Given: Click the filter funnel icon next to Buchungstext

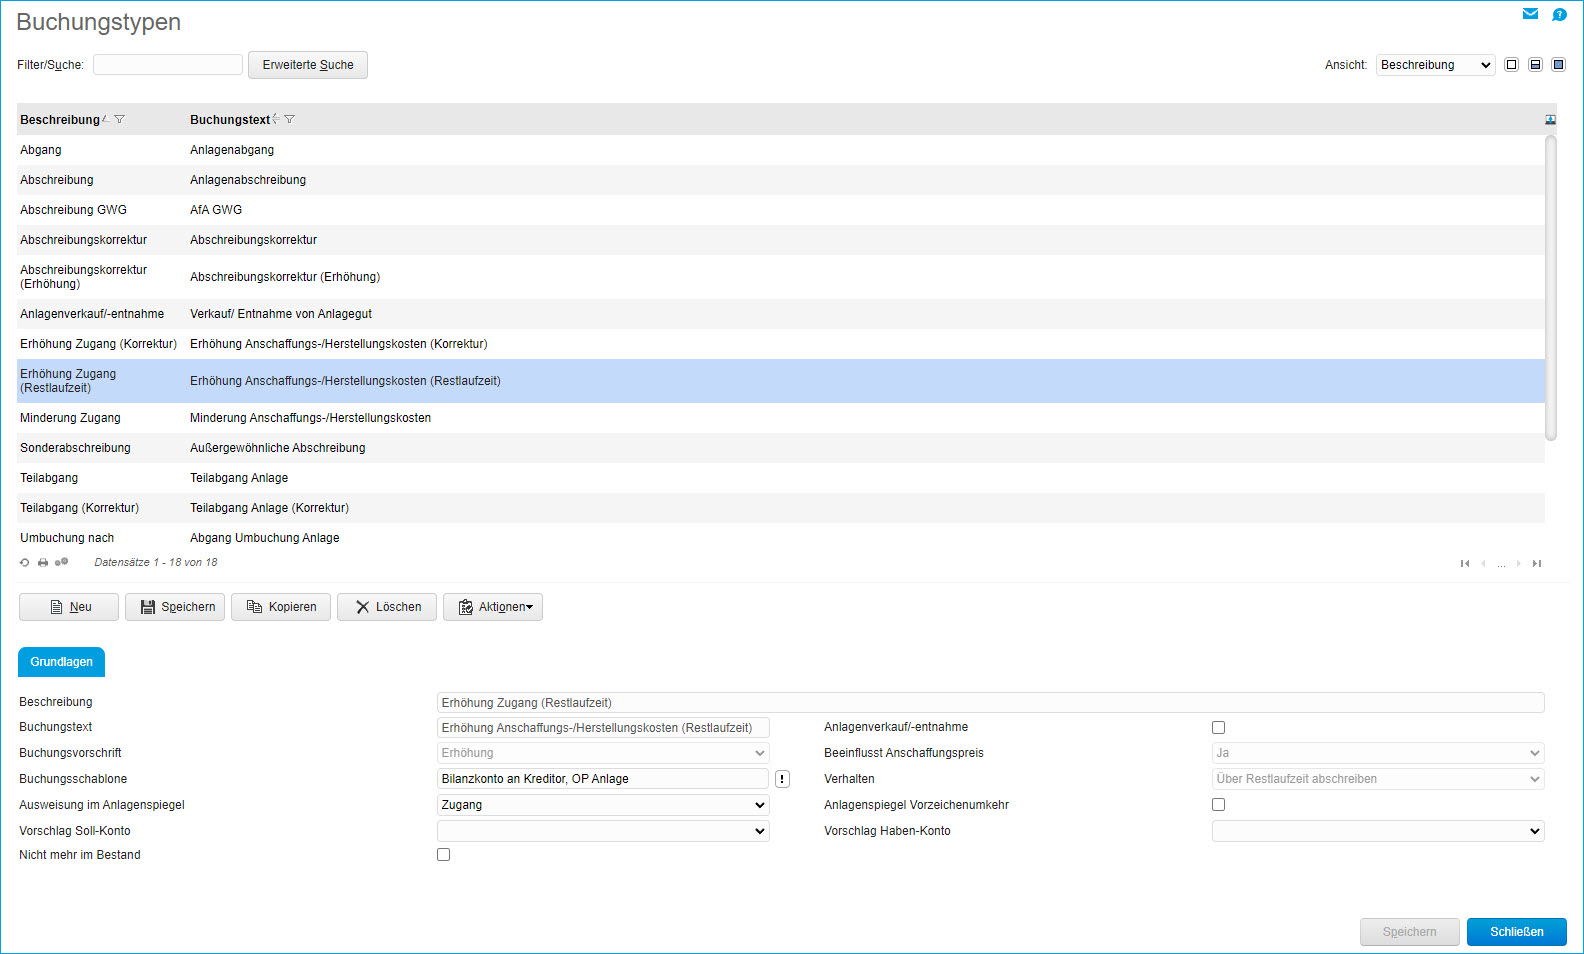Looking at the screenshot, I should [x=290, y=119].
